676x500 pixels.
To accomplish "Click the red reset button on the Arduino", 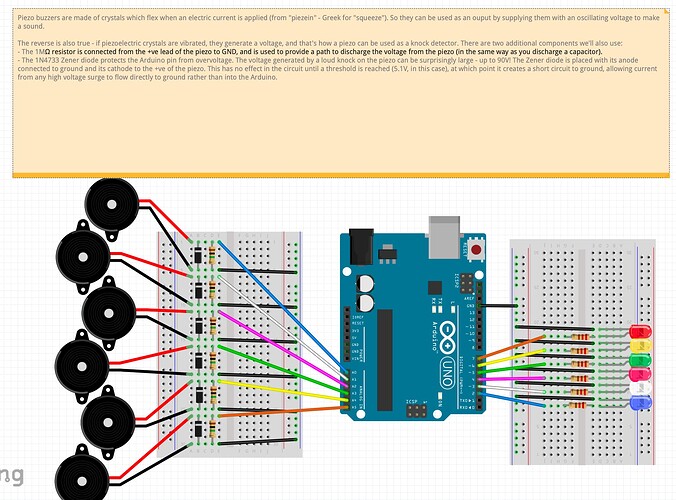I will click(476, 250).
